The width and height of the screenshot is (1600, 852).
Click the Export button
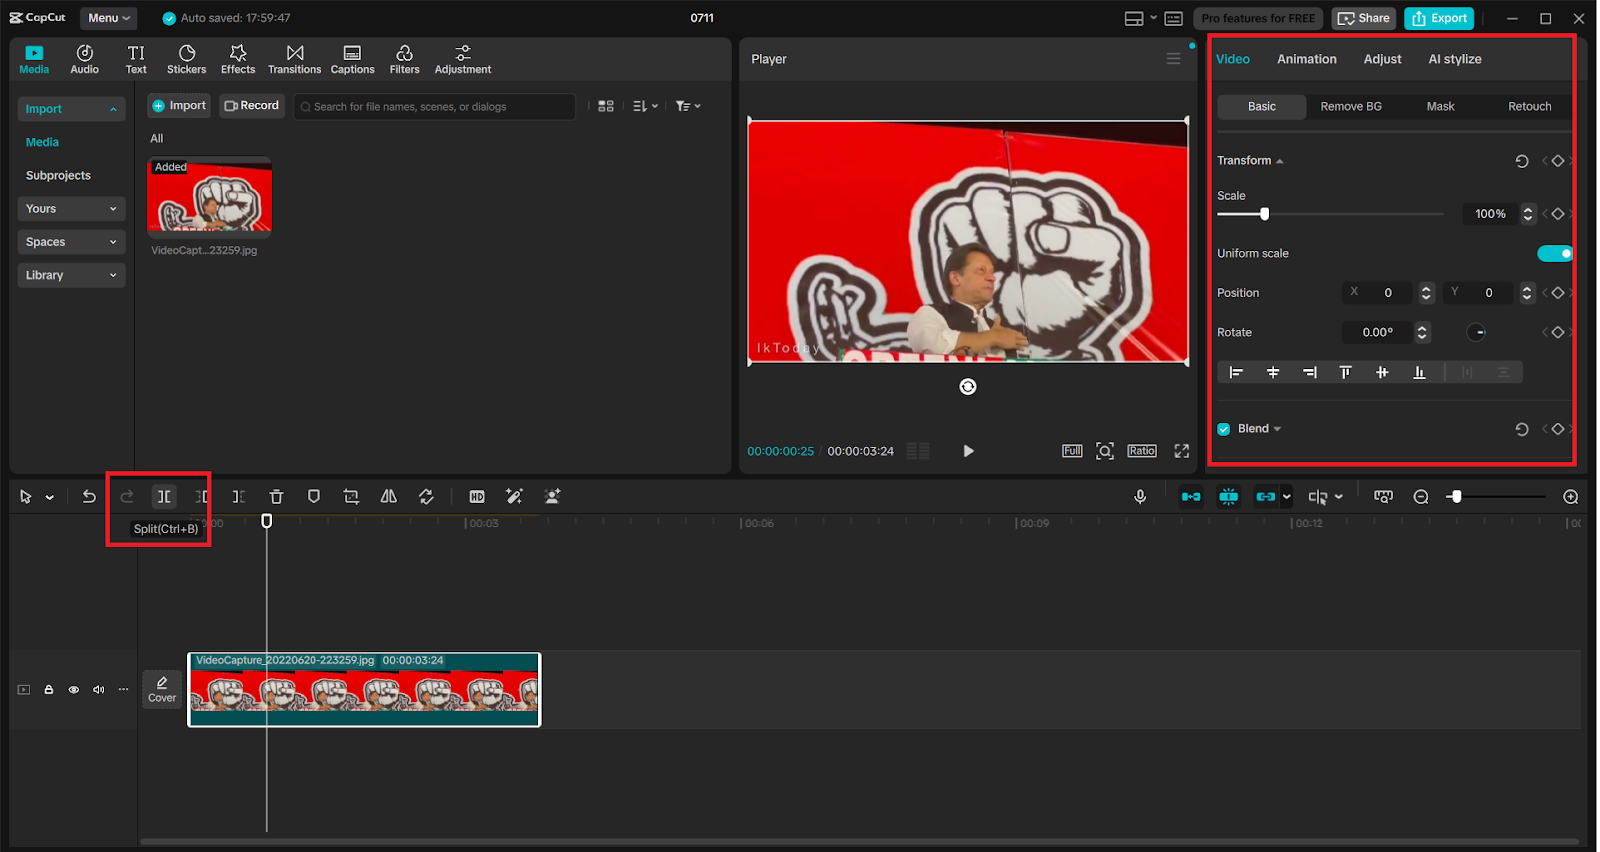(1439, 18)
